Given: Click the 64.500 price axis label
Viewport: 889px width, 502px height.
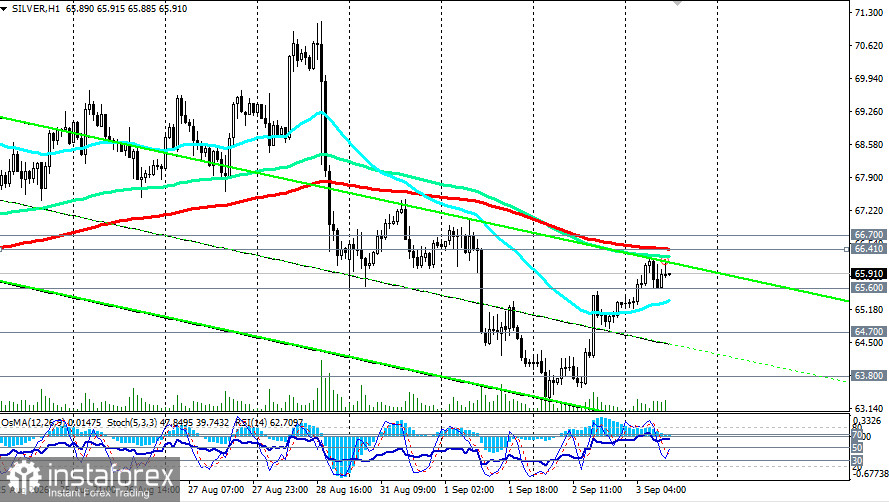Looking at the screenshot, I should pyautogui.click(x=869, y=342).
